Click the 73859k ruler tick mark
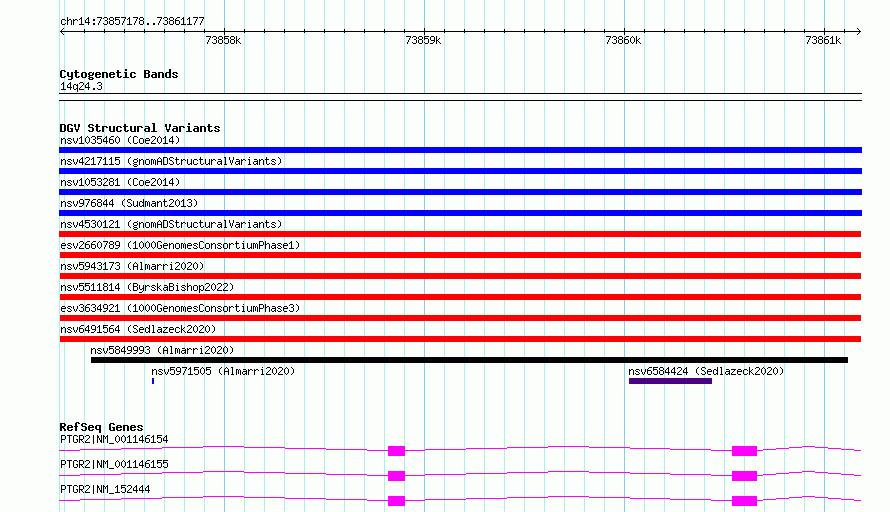 pos(424,31)
